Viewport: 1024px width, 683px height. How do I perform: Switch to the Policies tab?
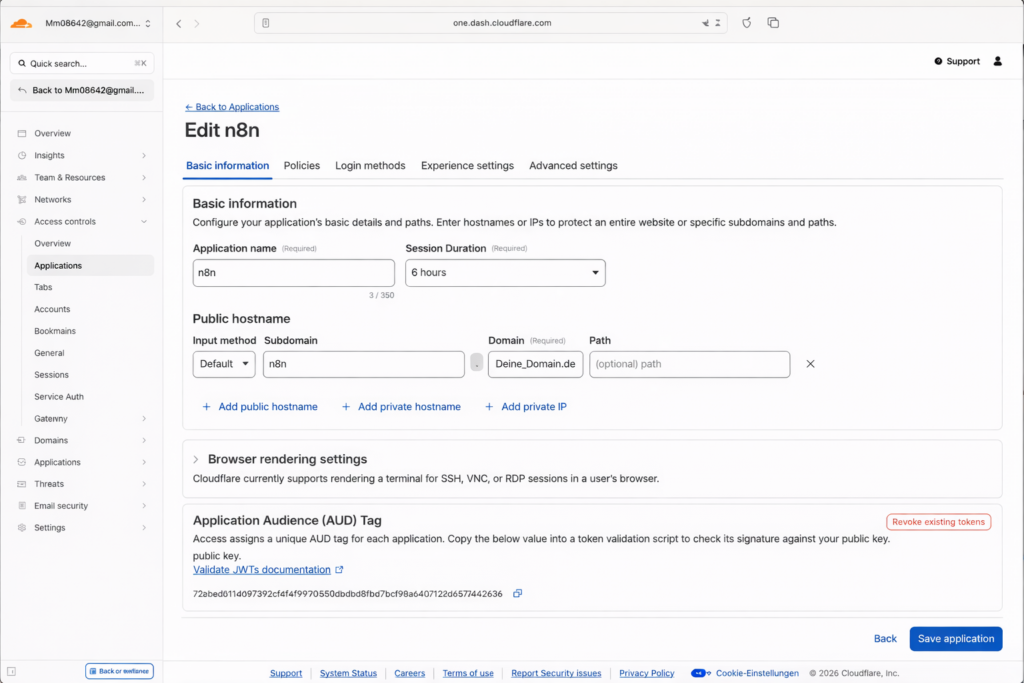(x=302, y=166)
